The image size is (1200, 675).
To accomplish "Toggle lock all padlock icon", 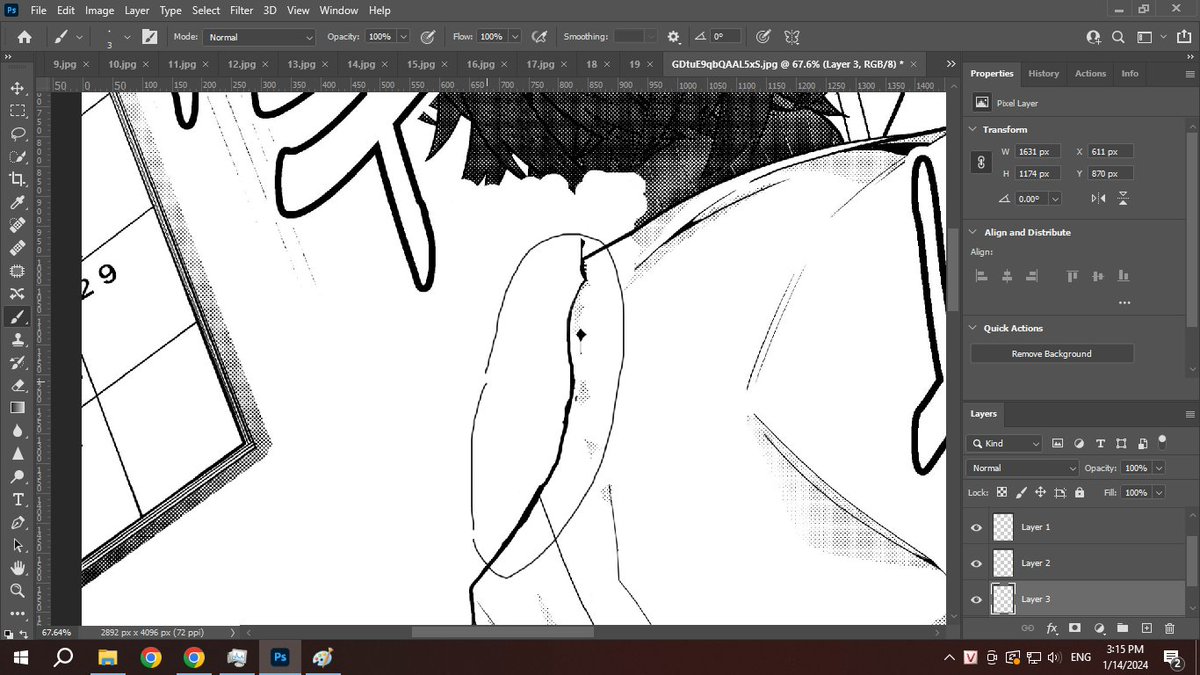I will point(1080,493).
